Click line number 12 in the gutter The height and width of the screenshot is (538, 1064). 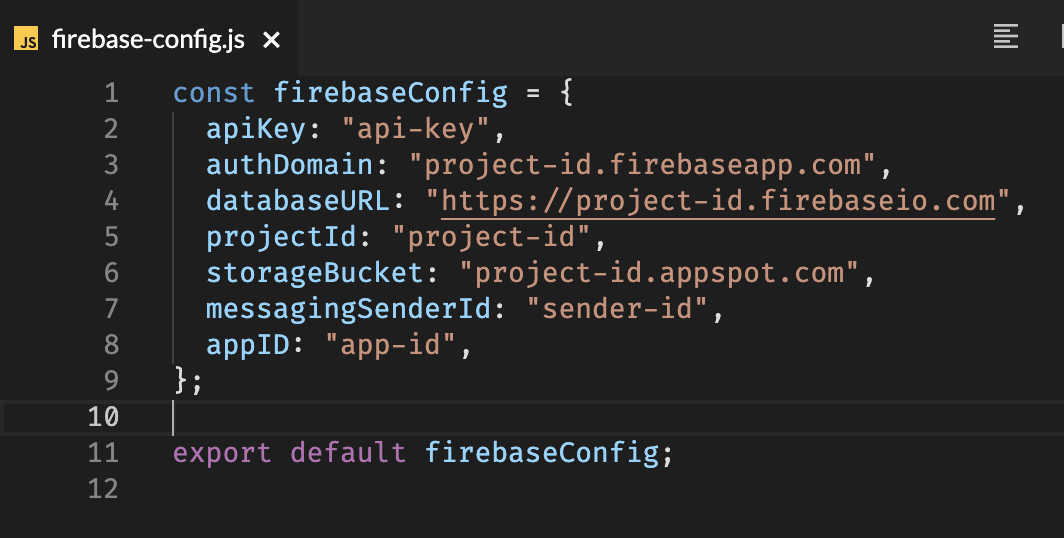point(103,488)
